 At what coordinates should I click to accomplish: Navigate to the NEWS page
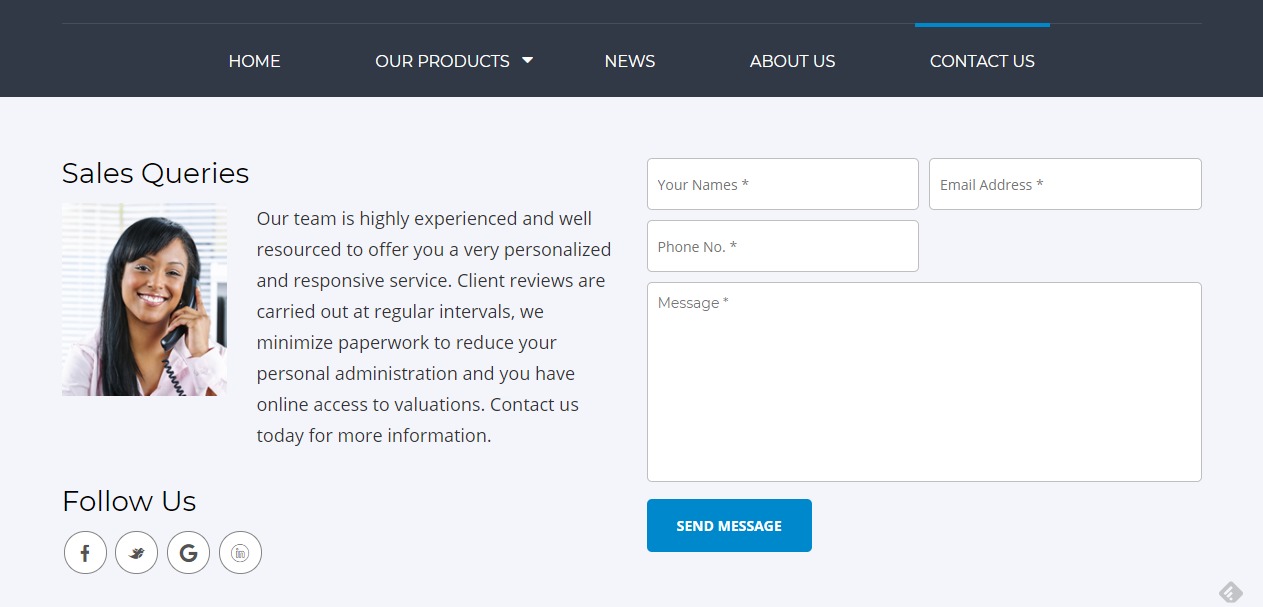pos(629,61)
